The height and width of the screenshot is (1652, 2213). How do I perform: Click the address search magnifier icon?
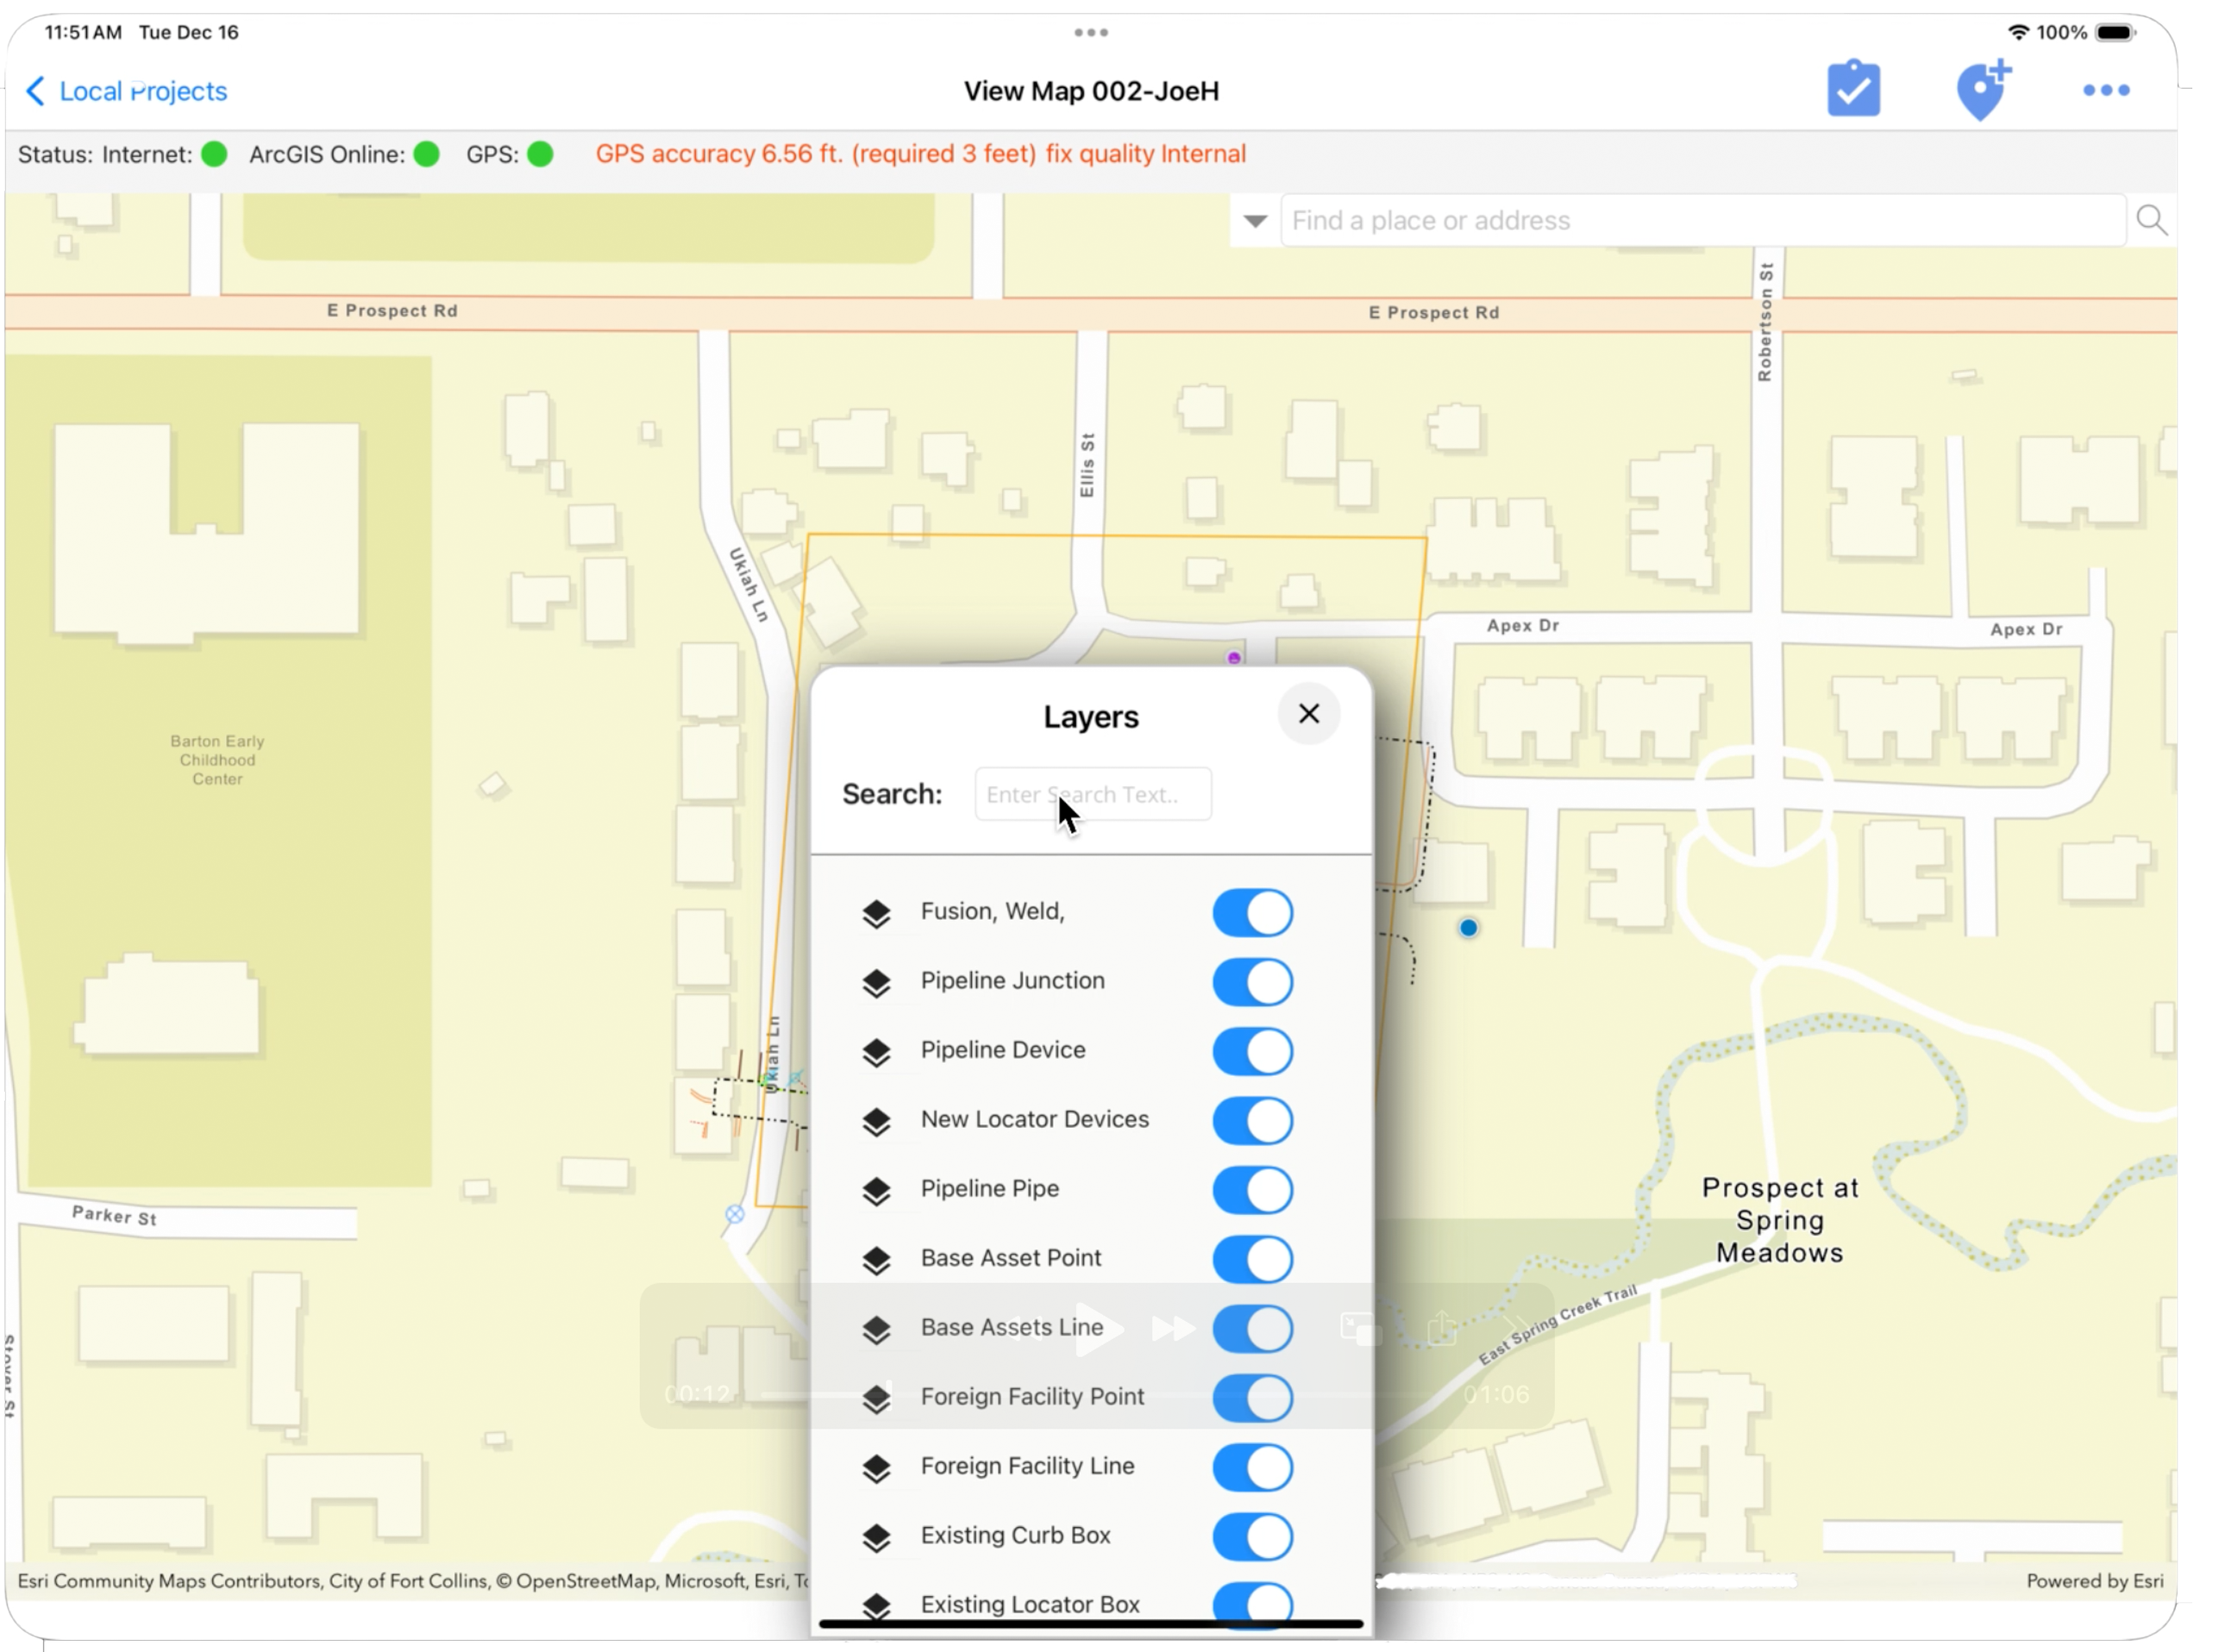(x=2151, y=220)
